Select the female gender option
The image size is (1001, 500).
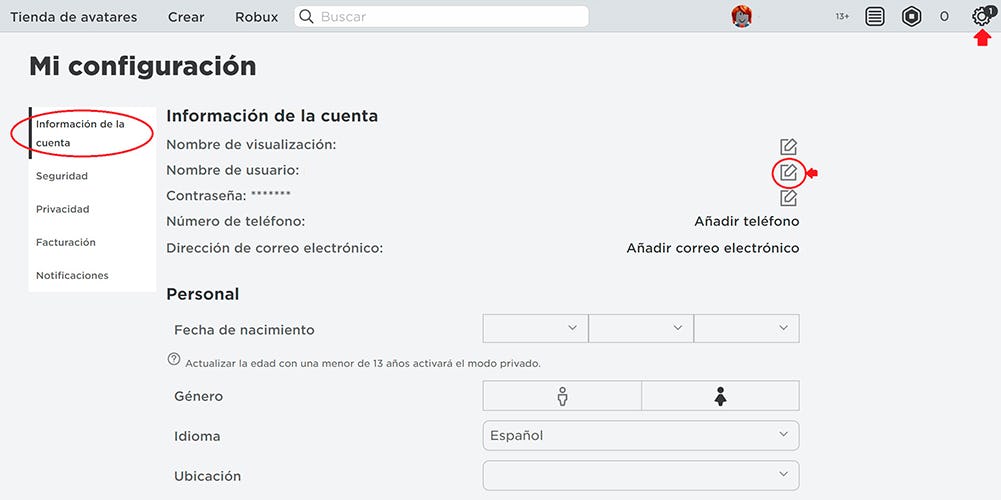[x=720, y=396]
